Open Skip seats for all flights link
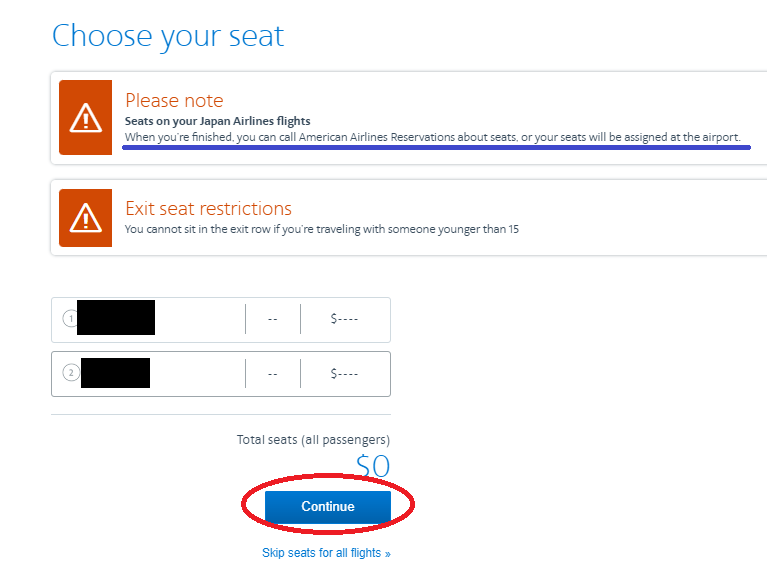Viewport: 775px width, 565px height. coord(326,553)
